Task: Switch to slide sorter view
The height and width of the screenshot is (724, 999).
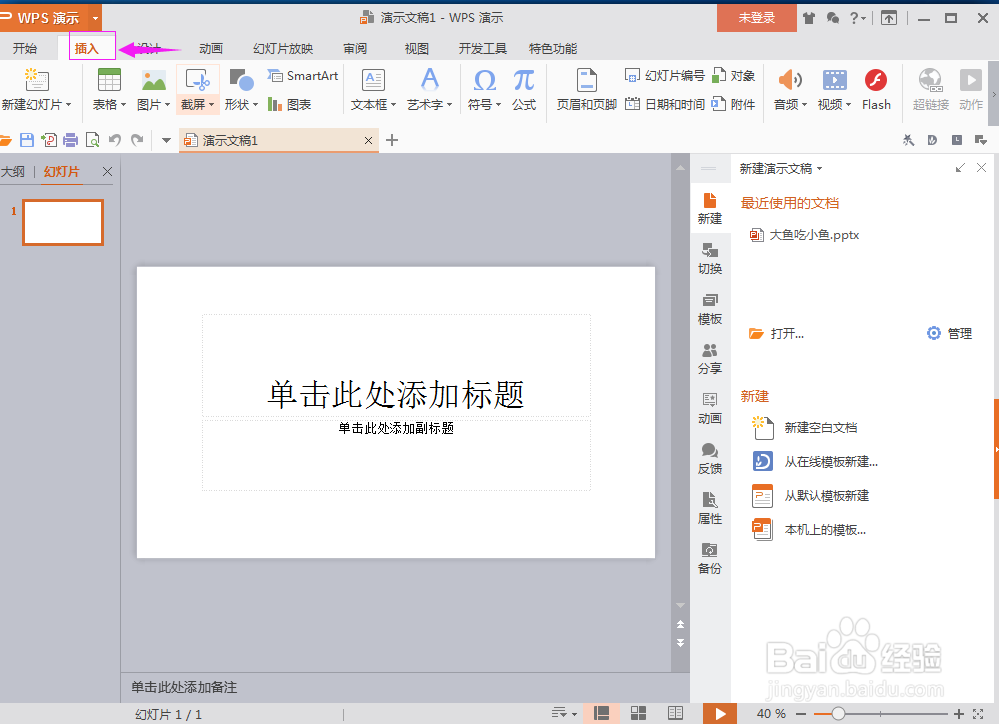Action: click(638, 713)
